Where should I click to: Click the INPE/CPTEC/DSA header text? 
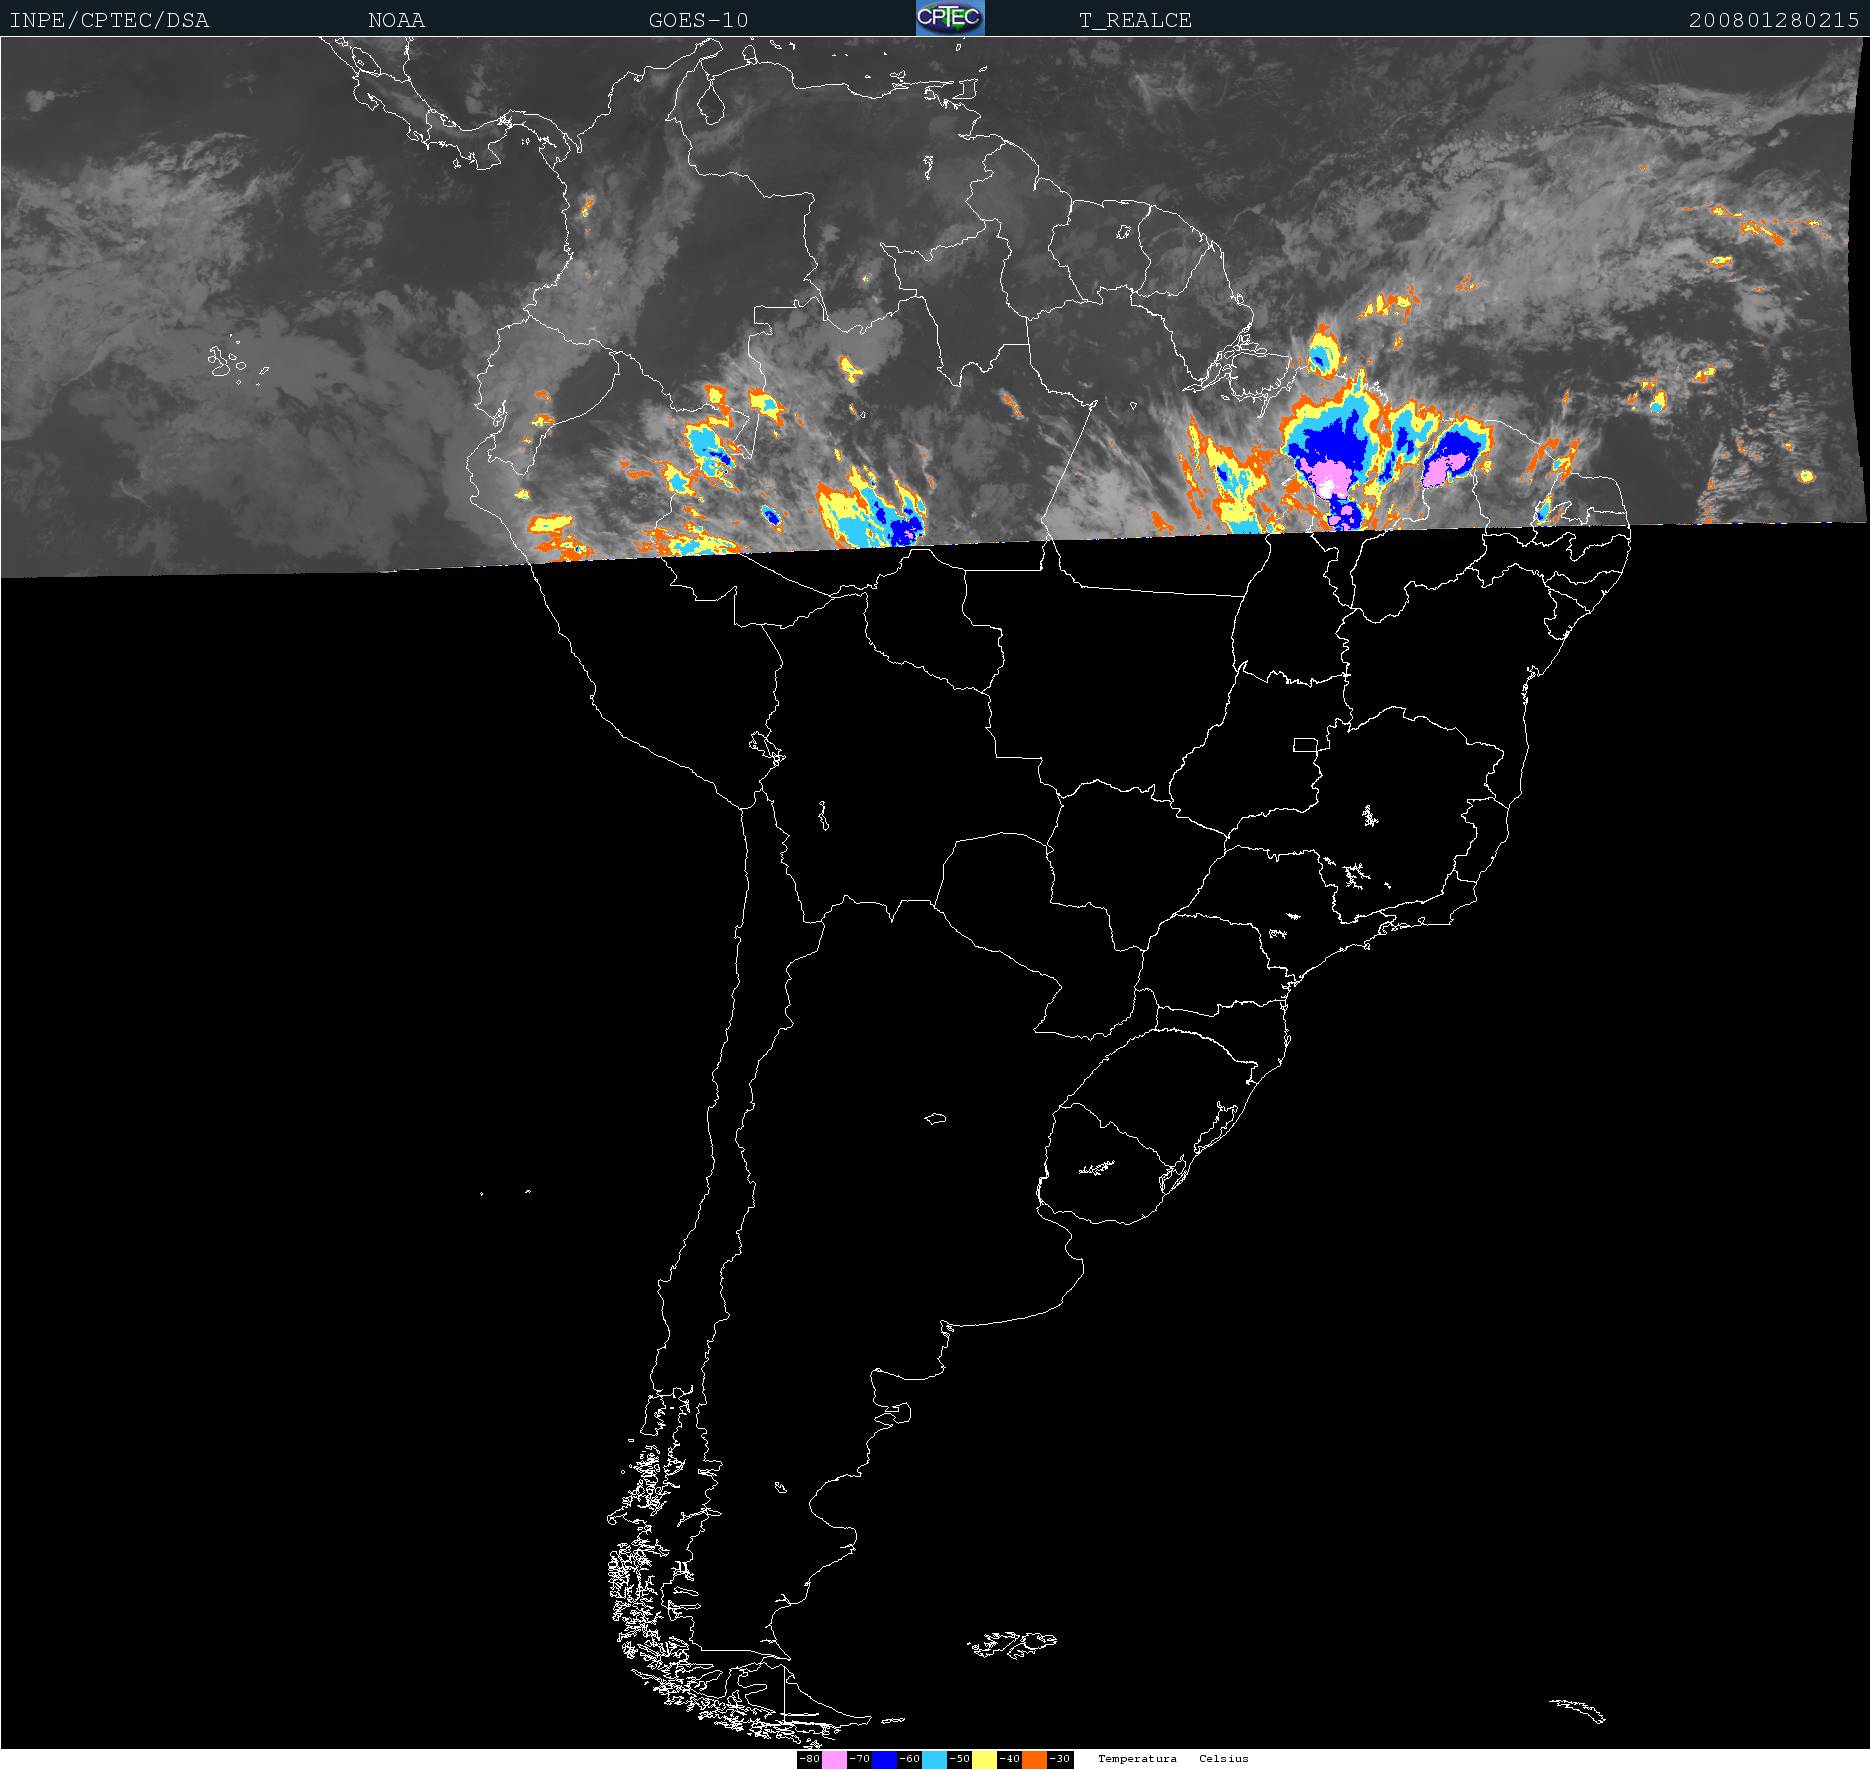click(109, 20)
